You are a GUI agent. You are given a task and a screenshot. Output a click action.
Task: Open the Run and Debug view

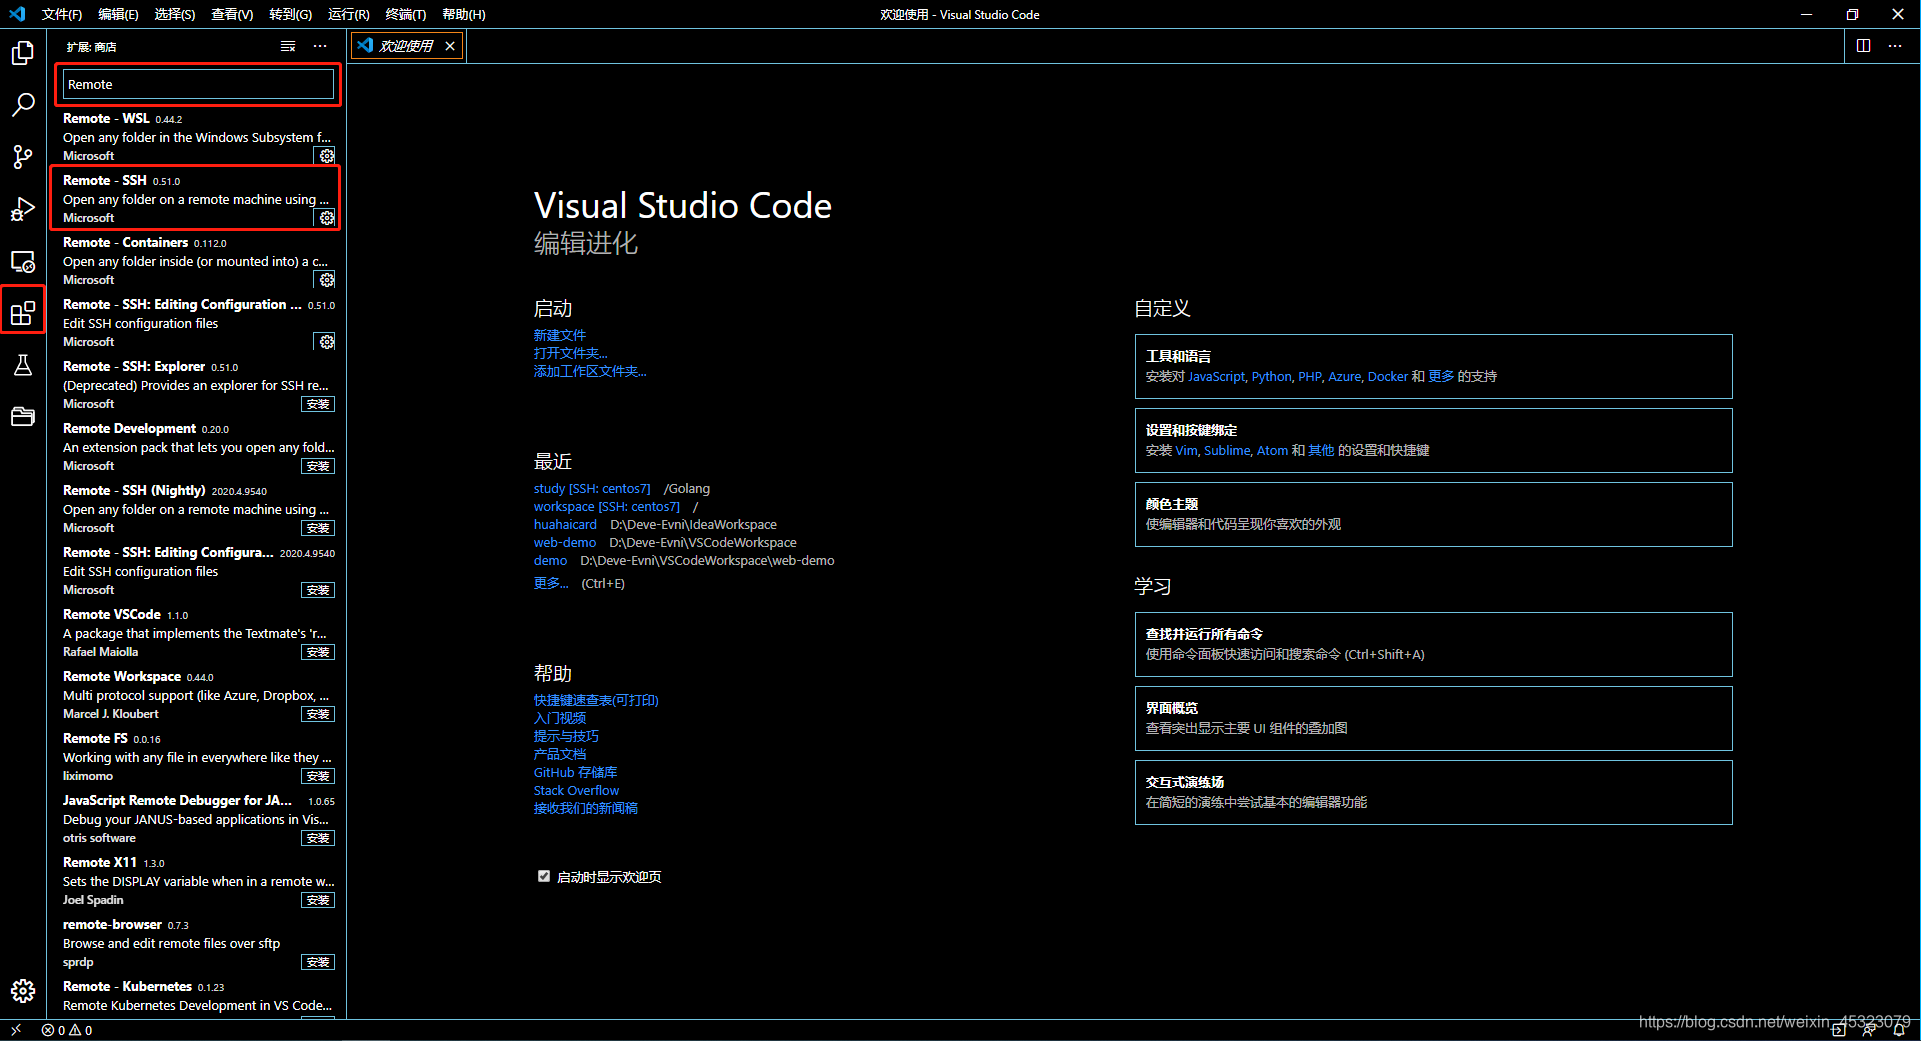(x=23, y=209)
